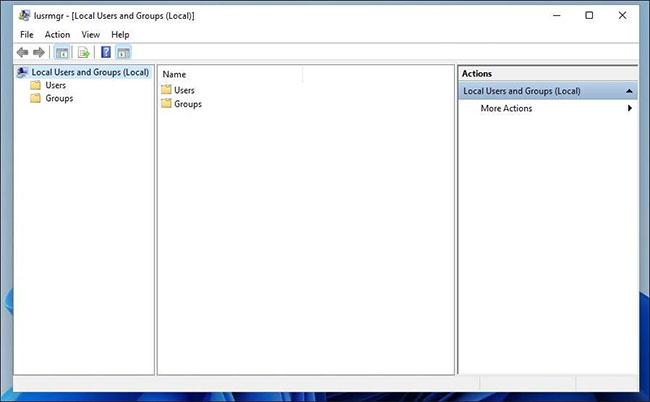Open the Help menu
This screenshot has height=402, width=650.
[120, 34]
